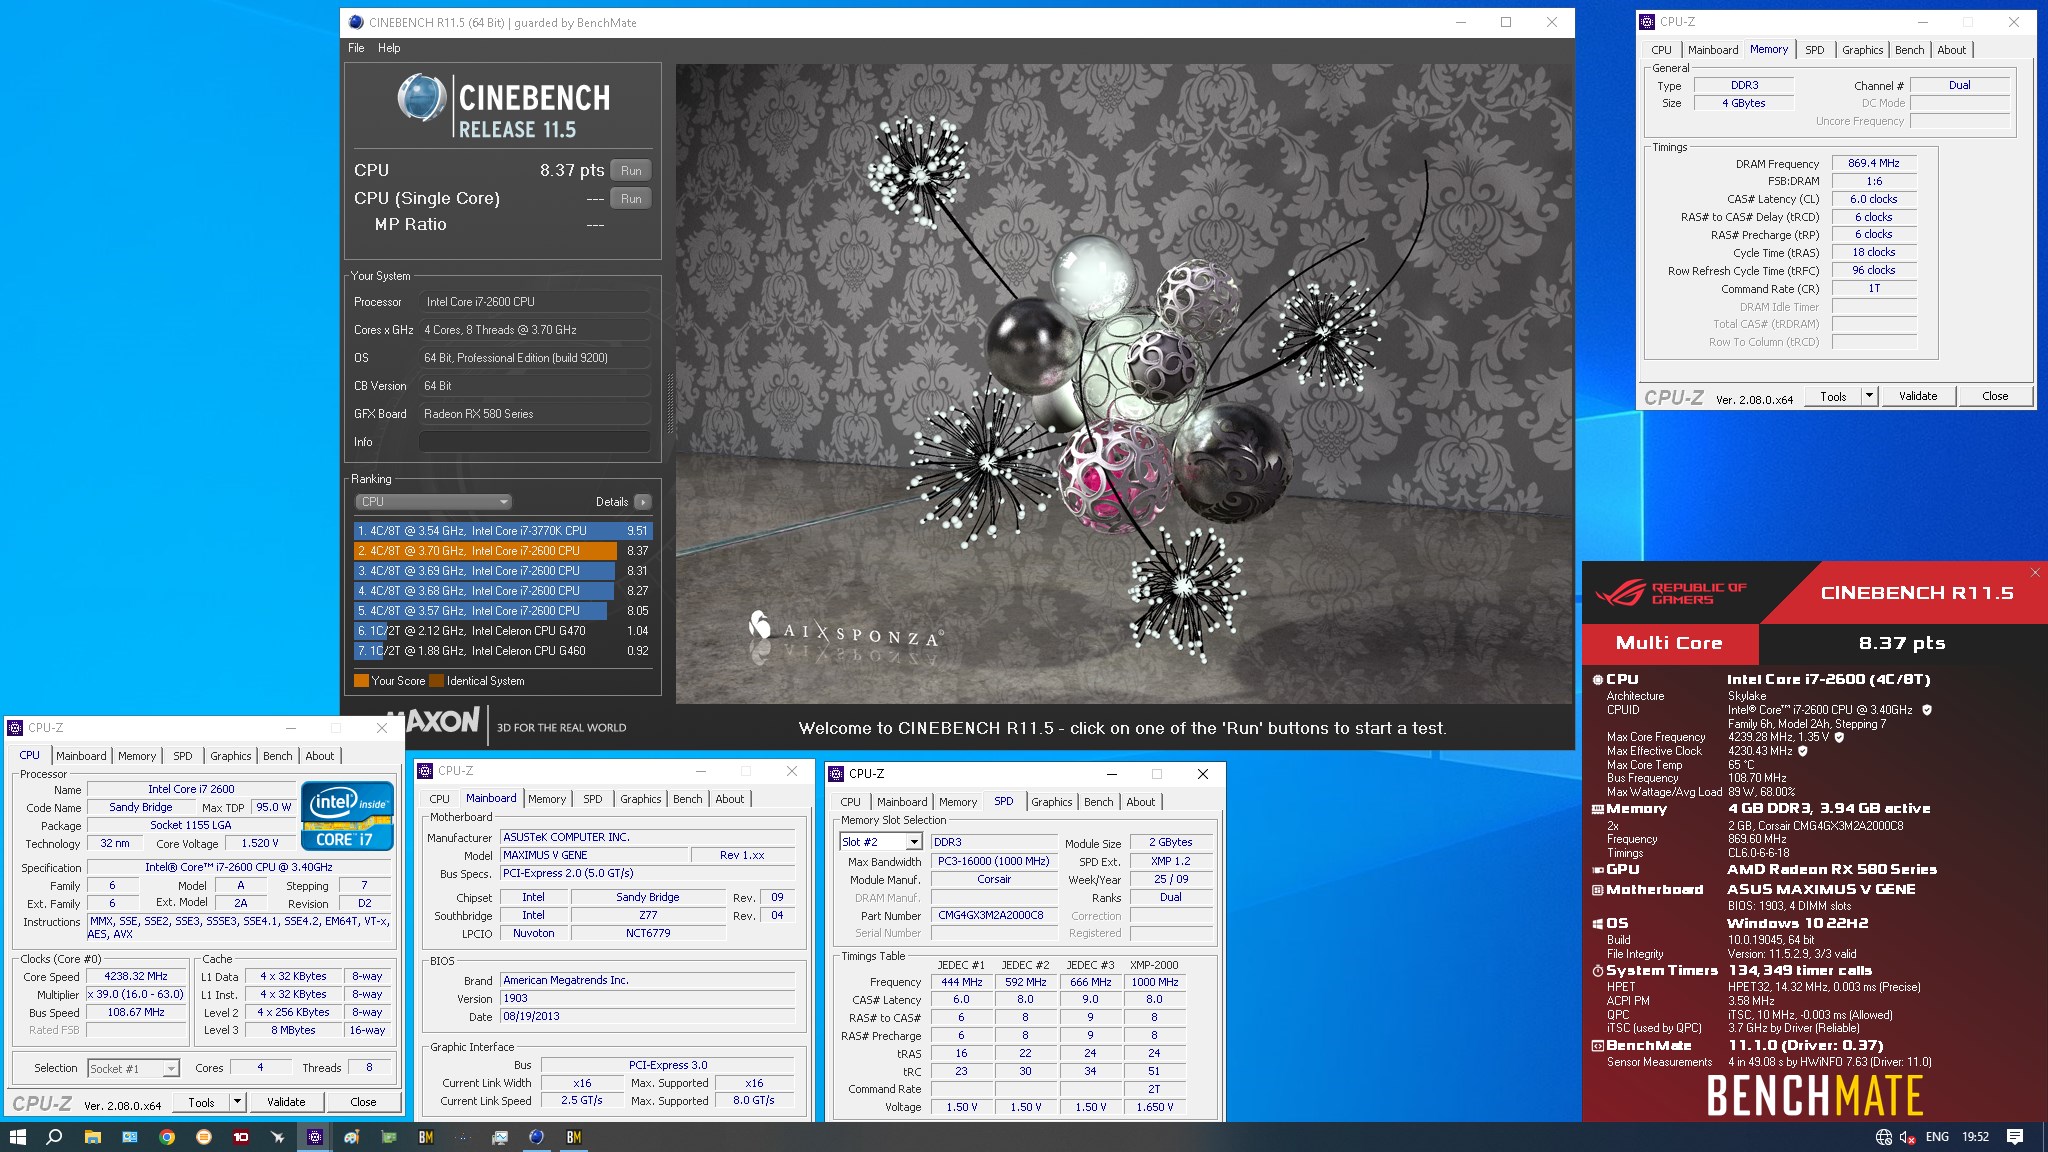The image size is (2048, 1152).
Task: Open the second BM taskbar icon
Action: (x=574, y=1137)
